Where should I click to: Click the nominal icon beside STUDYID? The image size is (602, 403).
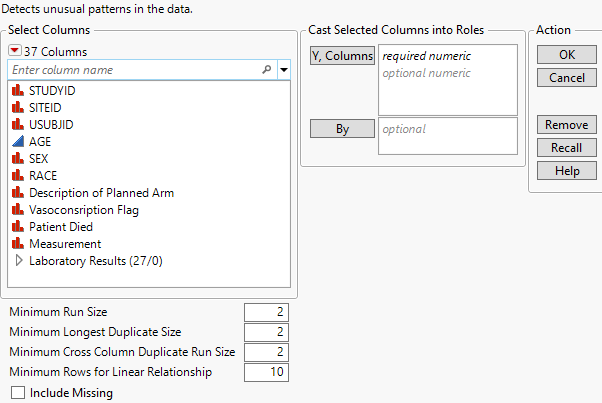tap(18, 90)
